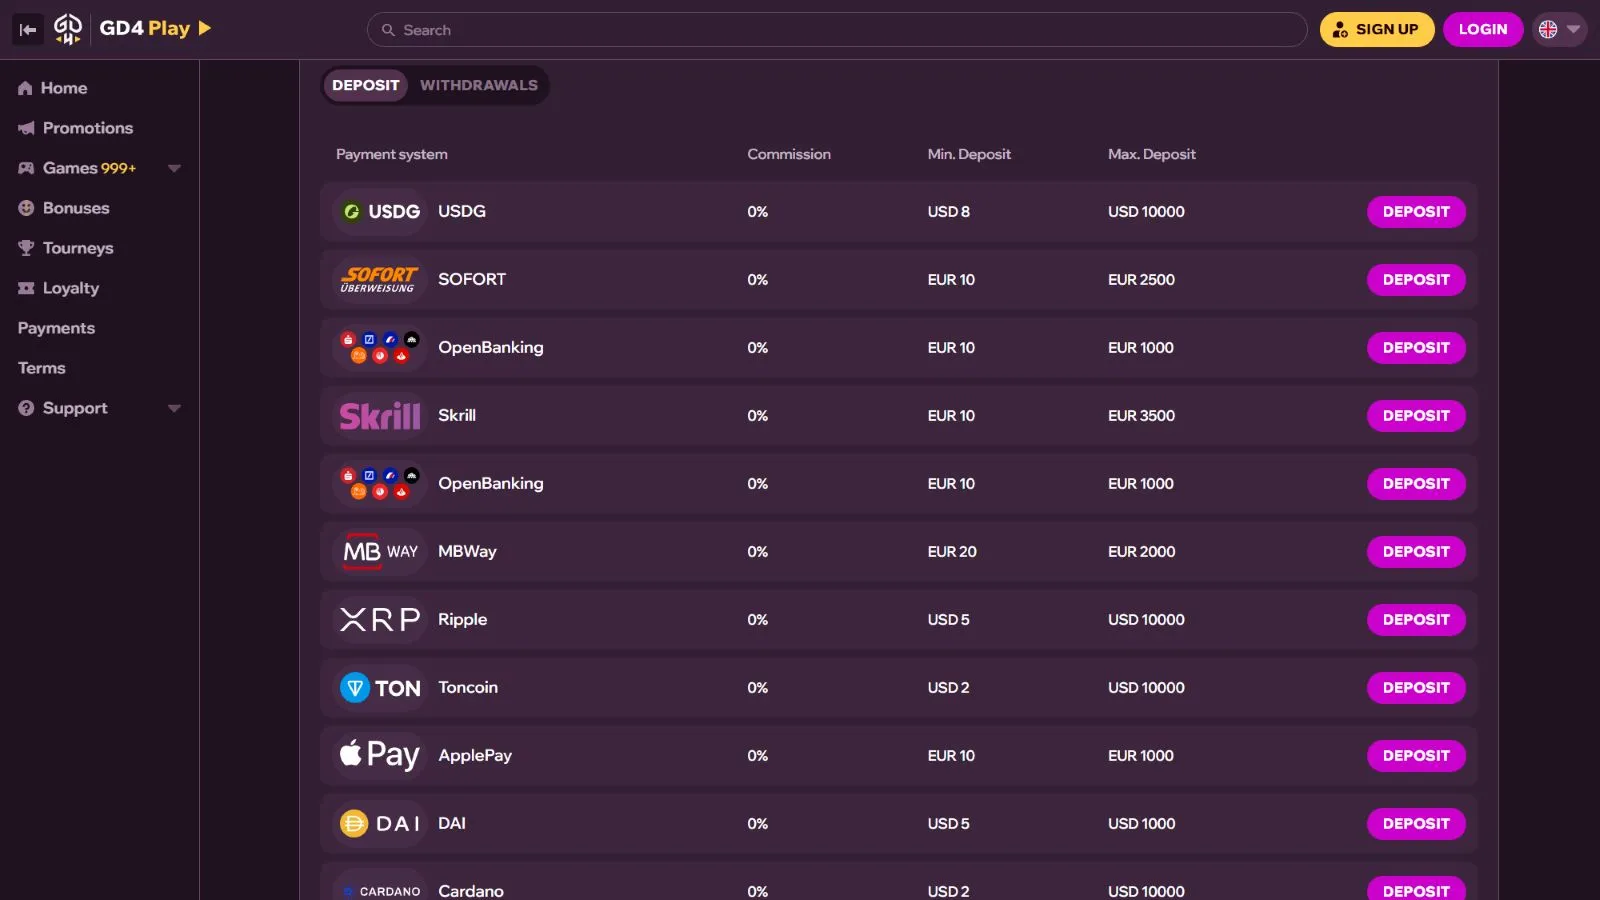The width and height of the screenshot is (1600, 900).
Task: Click the DAI coin logo
Action: point(380,824)
